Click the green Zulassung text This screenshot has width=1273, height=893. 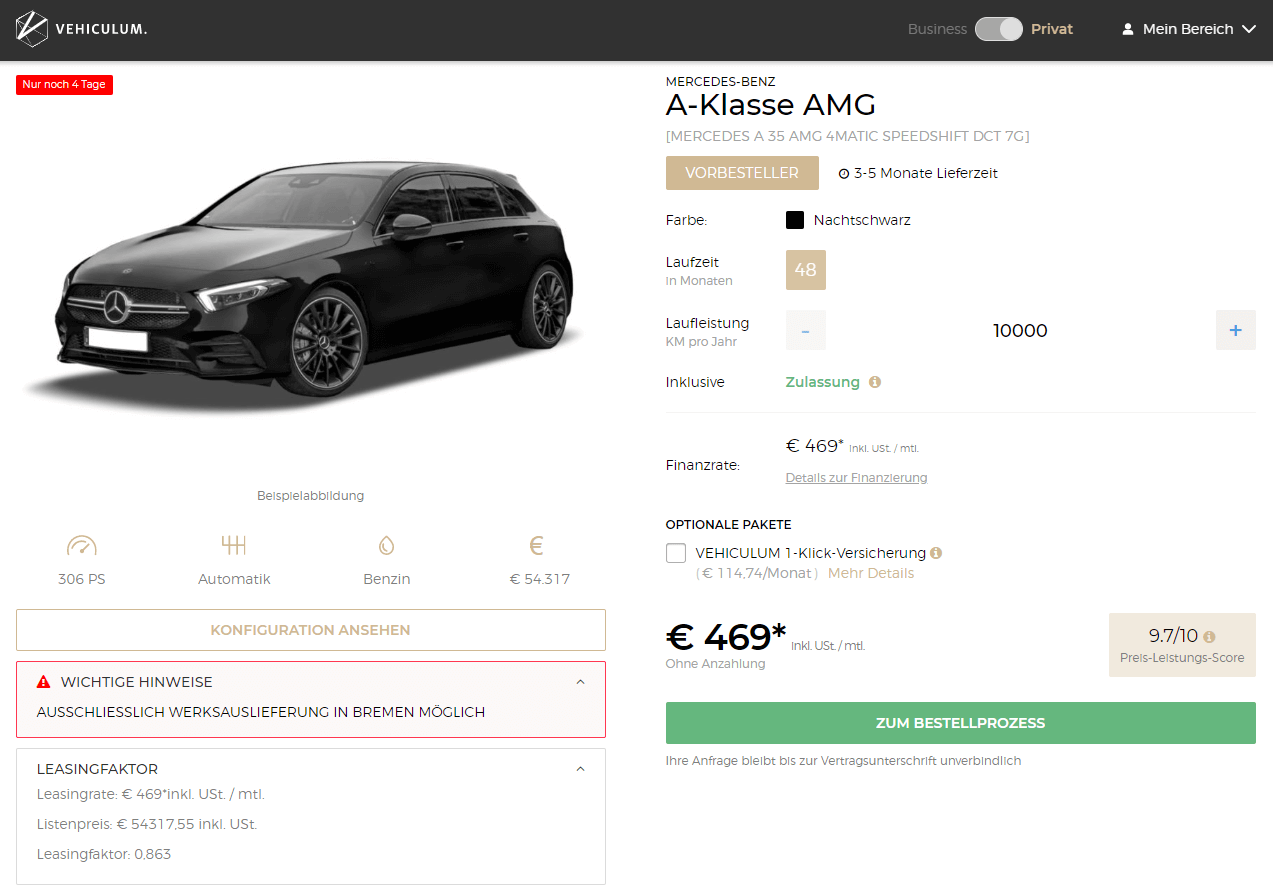tap(823, 382)
